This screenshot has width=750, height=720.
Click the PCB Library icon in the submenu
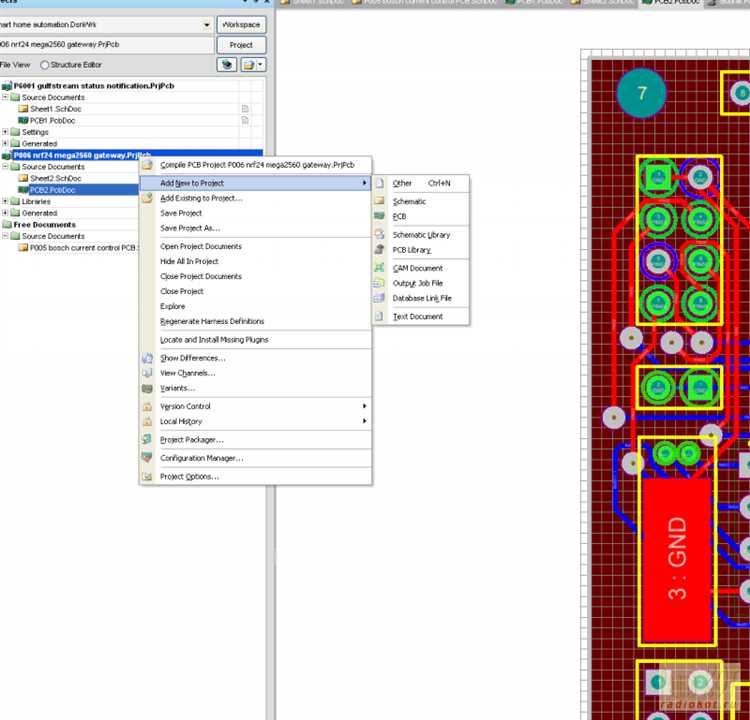coord(379,249)
